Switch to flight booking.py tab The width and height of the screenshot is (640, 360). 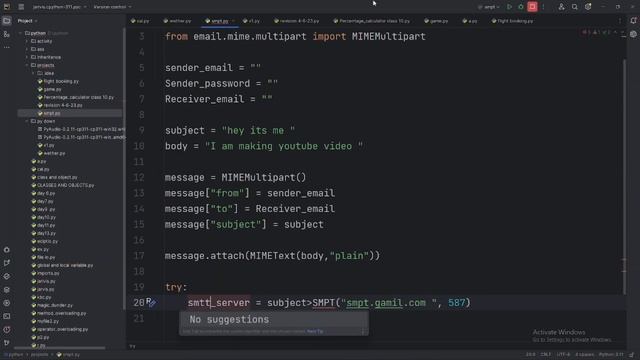pyautogui.click(x=512, y=21)
